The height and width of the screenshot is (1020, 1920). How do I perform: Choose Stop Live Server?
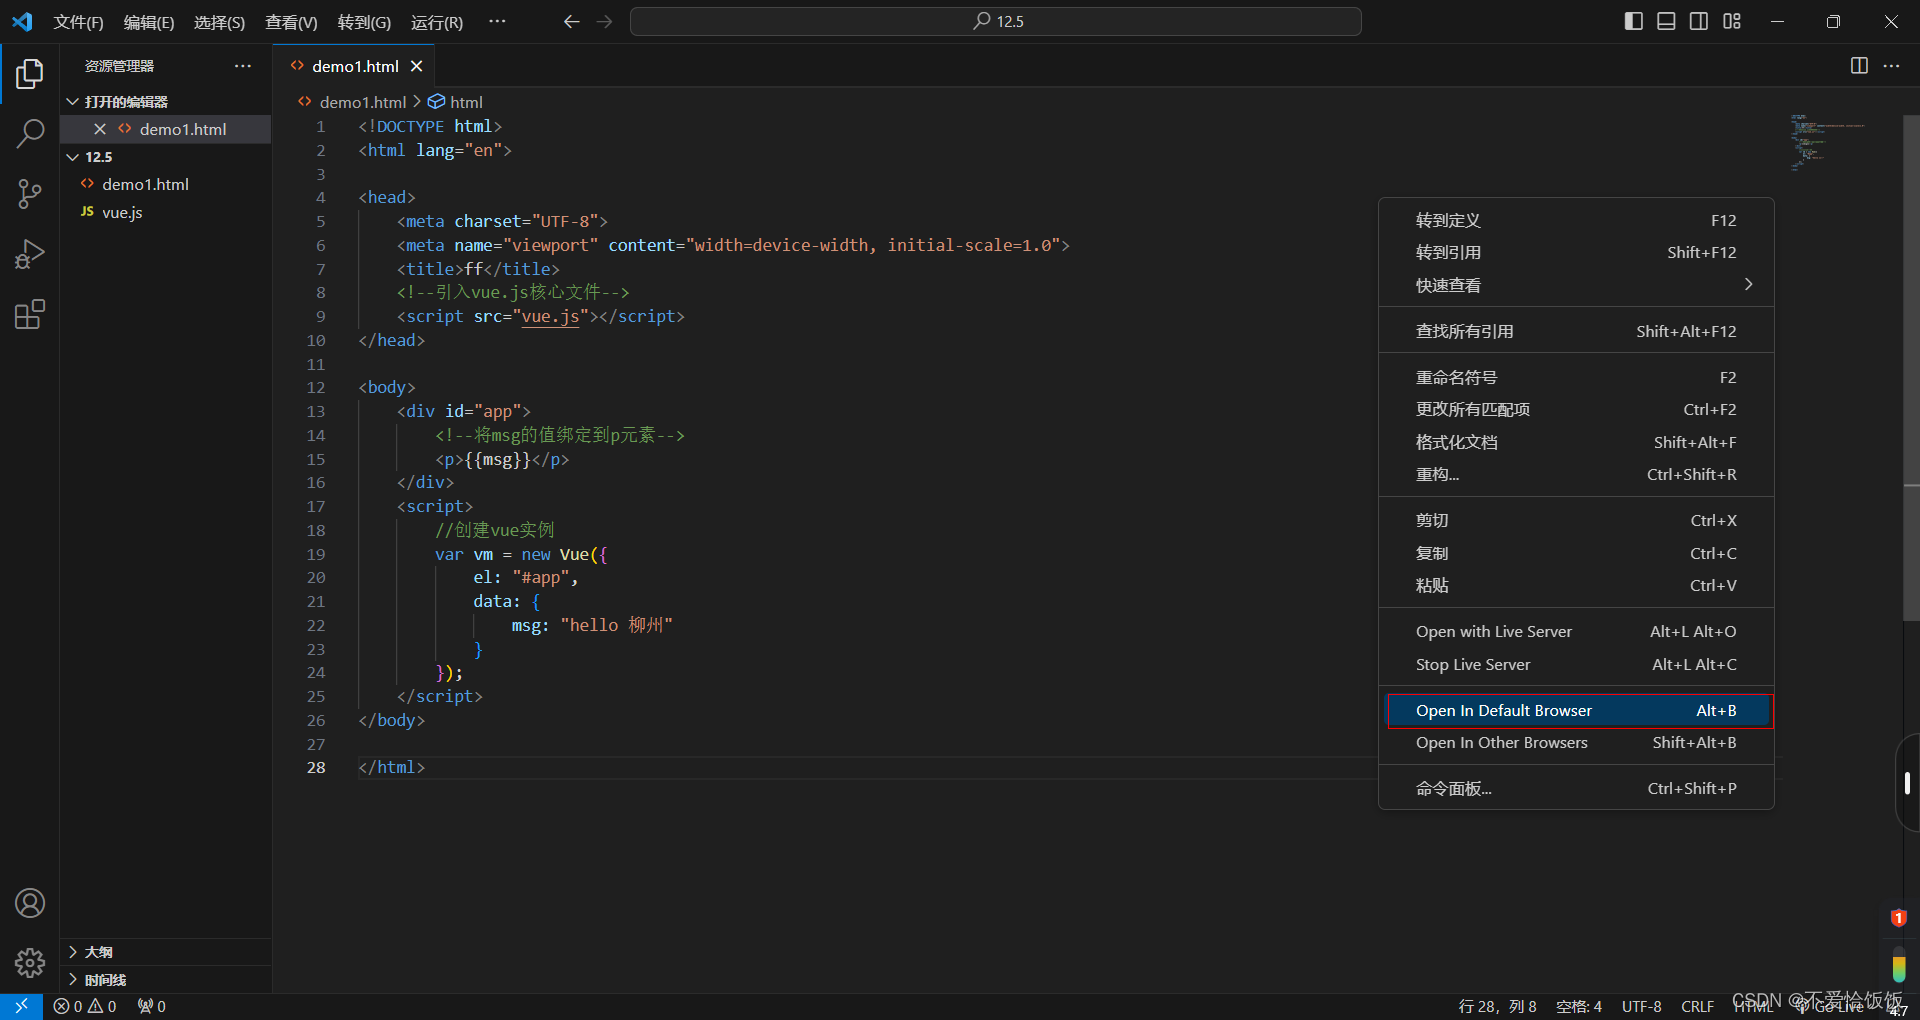pos(1576,664)
